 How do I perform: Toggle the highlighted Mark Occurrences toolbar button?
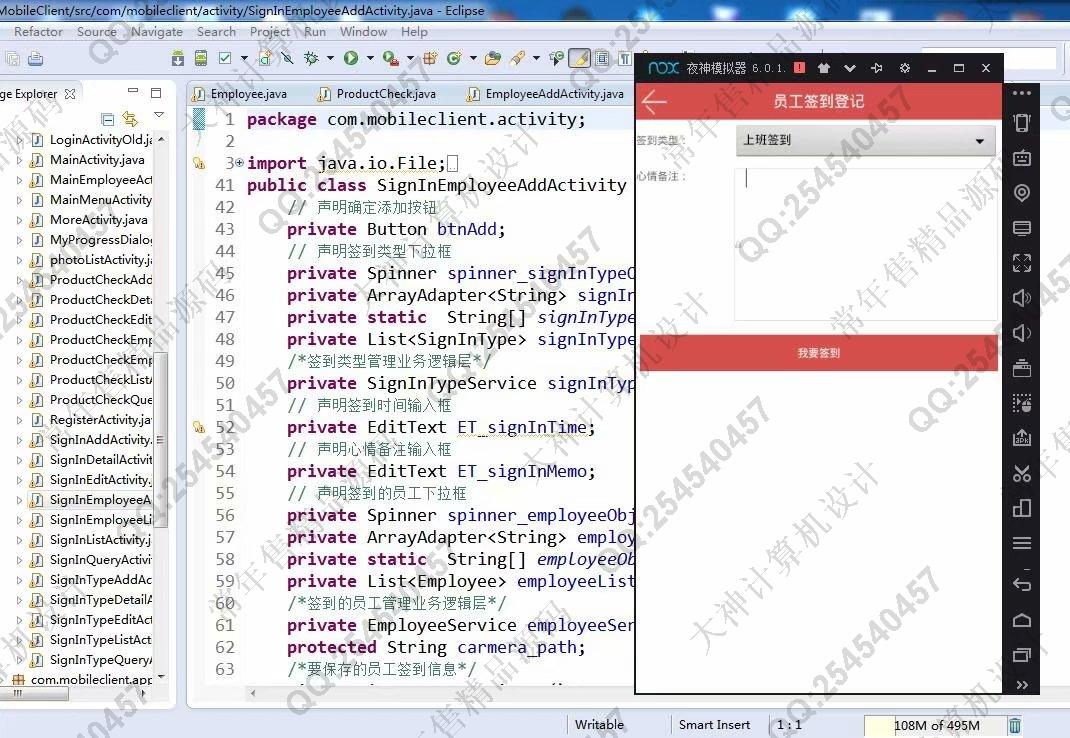[x=578, y=59]
